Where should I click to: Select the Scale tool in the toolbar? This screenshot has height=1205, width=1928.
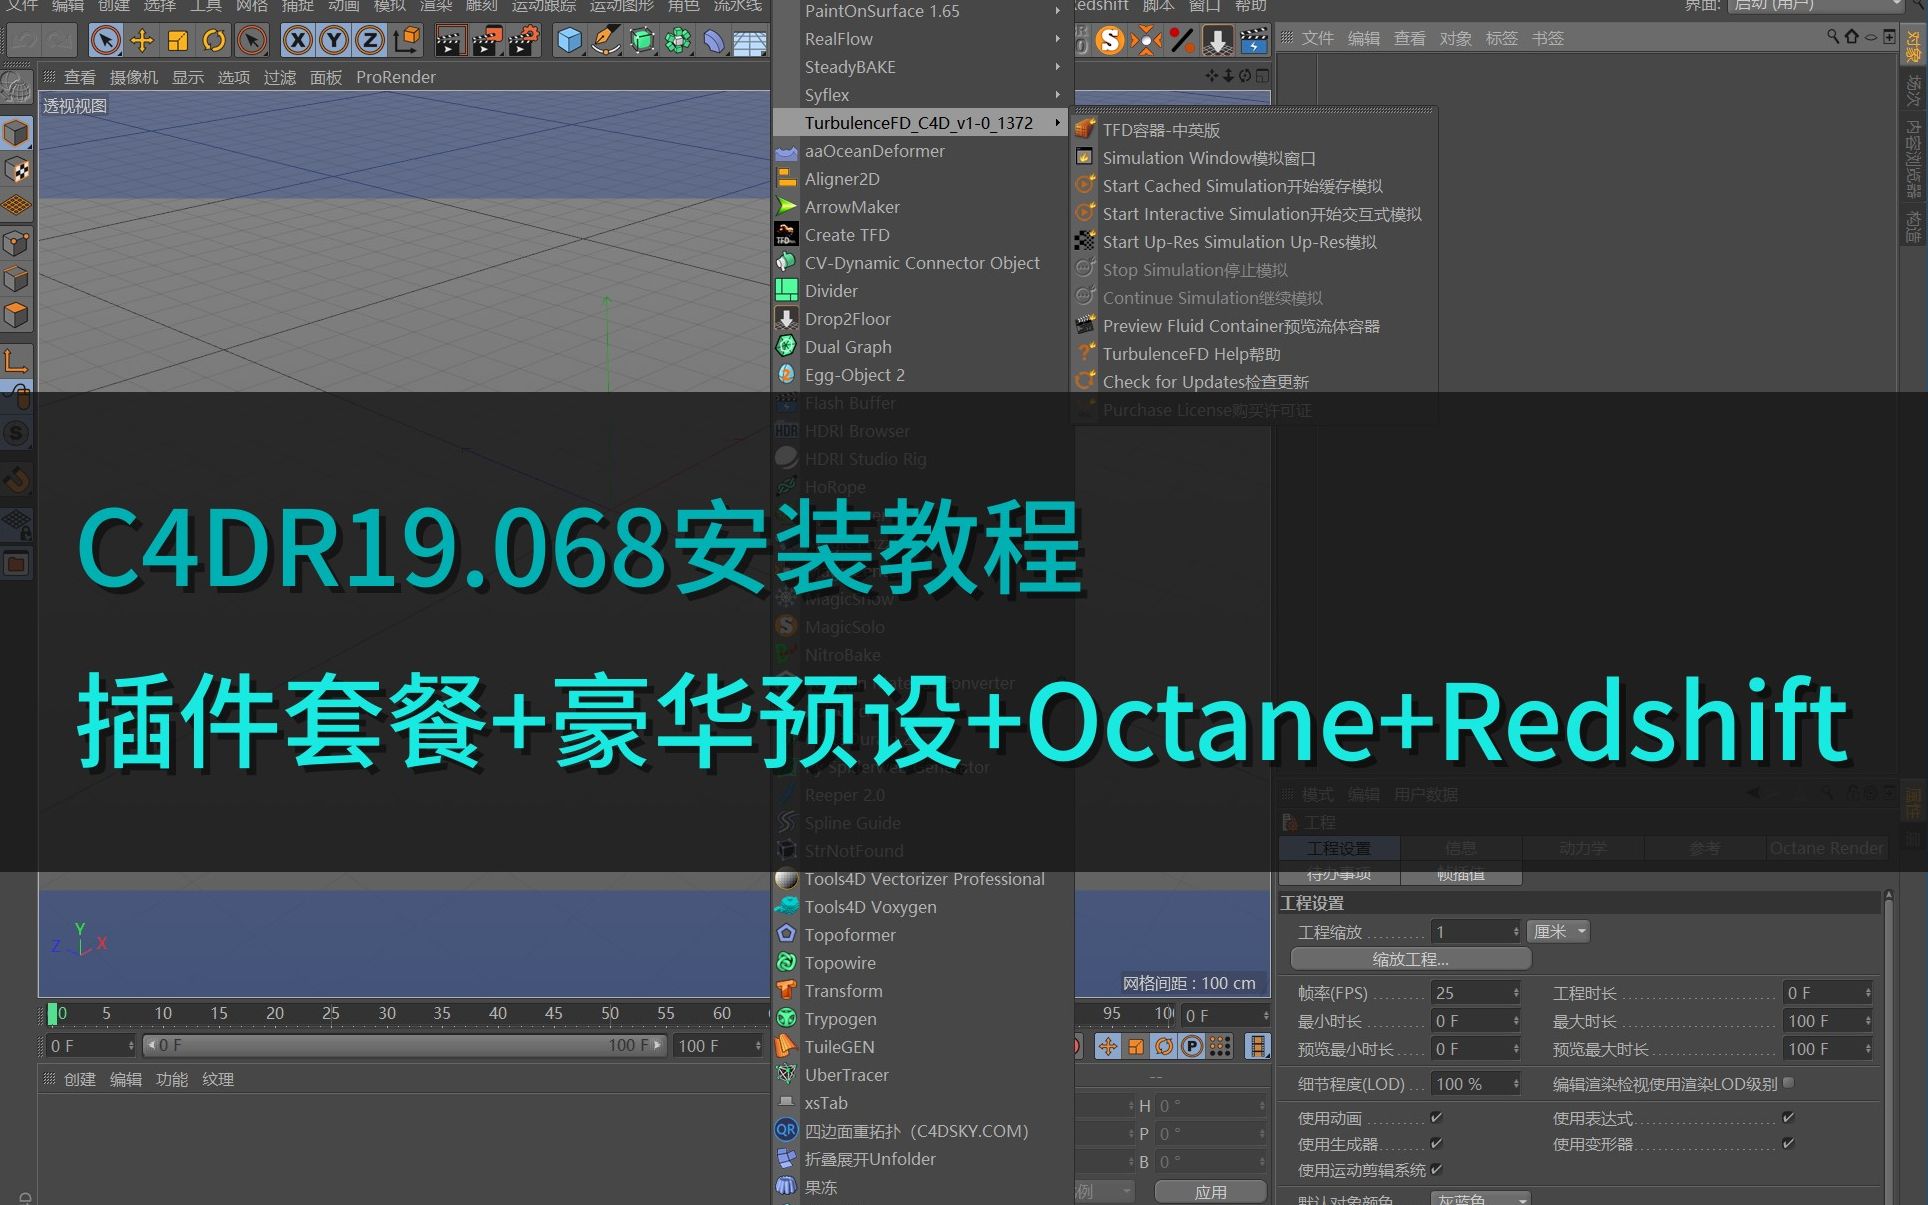point(178,40)
